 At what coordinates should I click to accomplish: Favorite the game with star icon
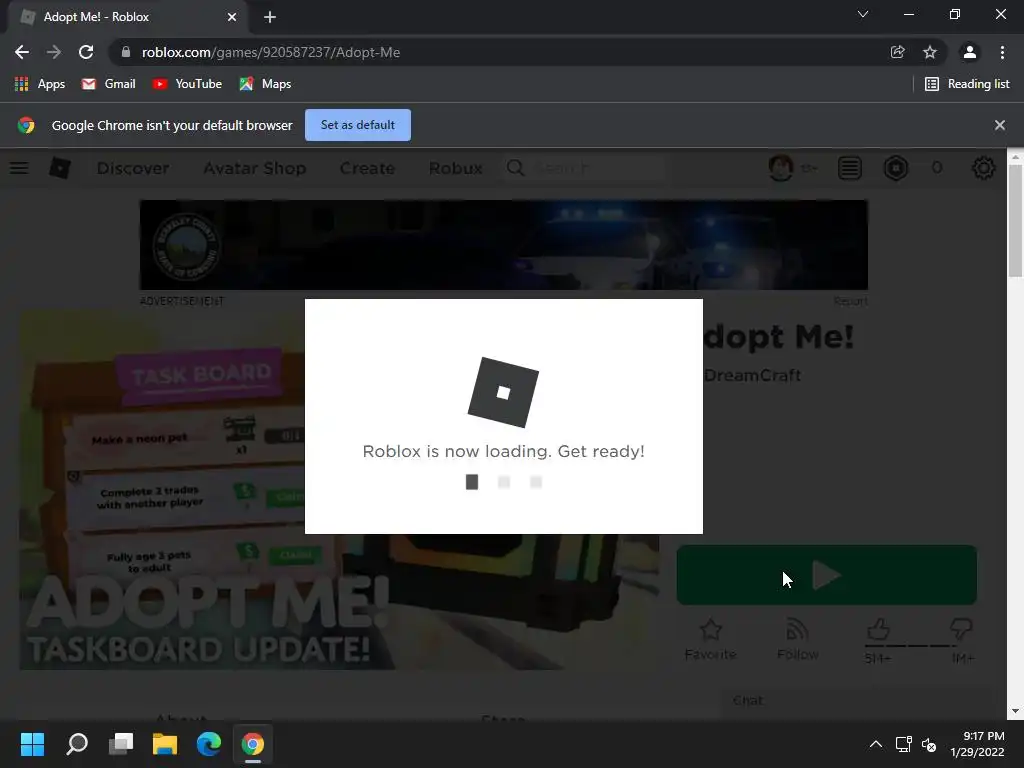[711, 640]
